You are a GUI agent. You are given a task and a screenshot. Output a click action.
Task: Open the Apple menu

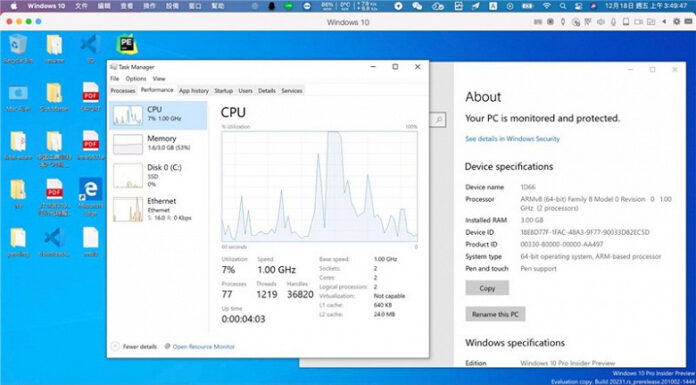coord(13,6)
